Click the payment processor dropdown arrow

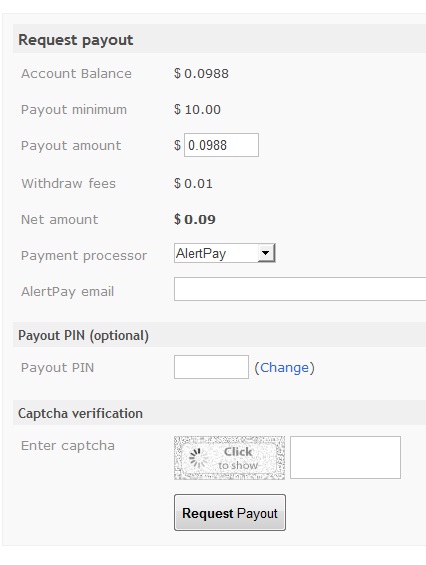click(x=266, y=253)
